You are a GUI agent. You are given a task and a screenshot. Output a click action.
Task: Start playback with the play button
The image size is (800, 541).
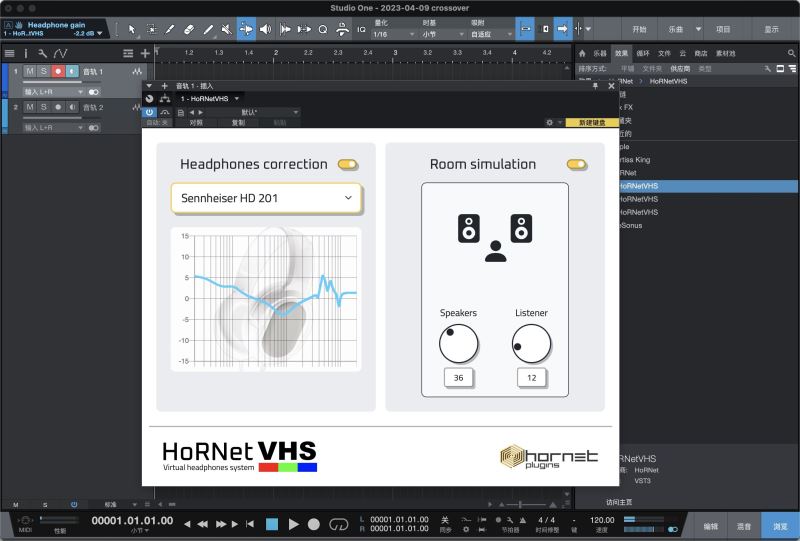pos(293,524)
